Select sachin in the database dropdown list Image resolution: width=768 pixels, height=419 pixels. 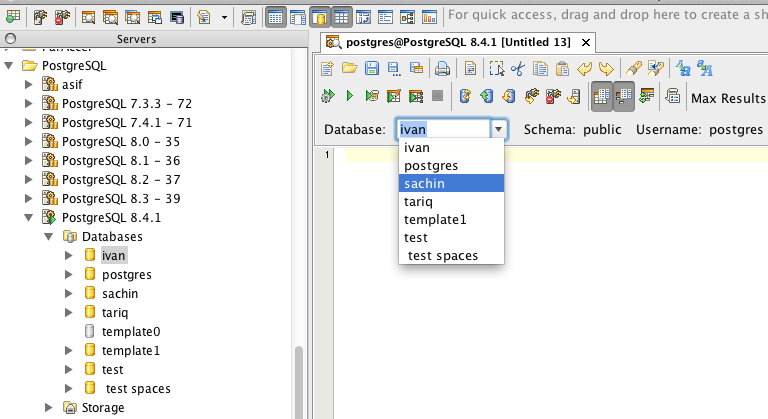point(451,183)
